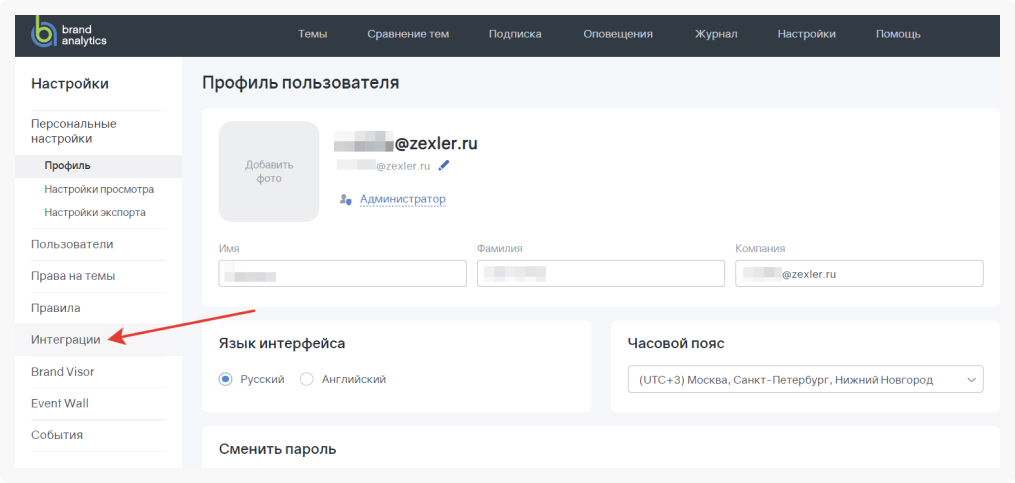
Task: Open Topic comparison in the top navigation
Action: [408, 34]
